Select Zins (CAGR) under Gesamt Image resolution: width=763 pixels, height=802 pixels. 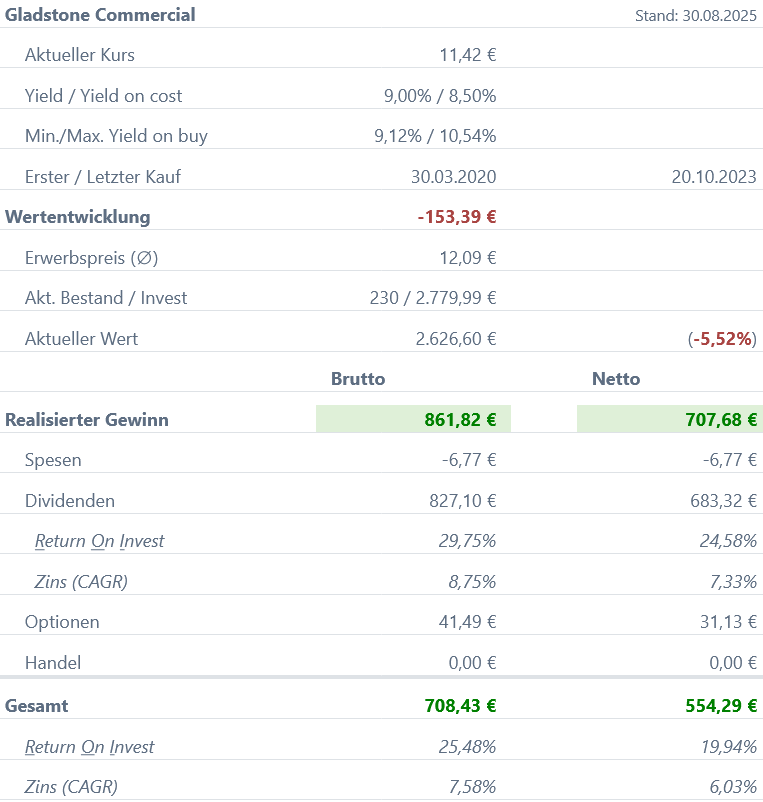click(71, 787)
